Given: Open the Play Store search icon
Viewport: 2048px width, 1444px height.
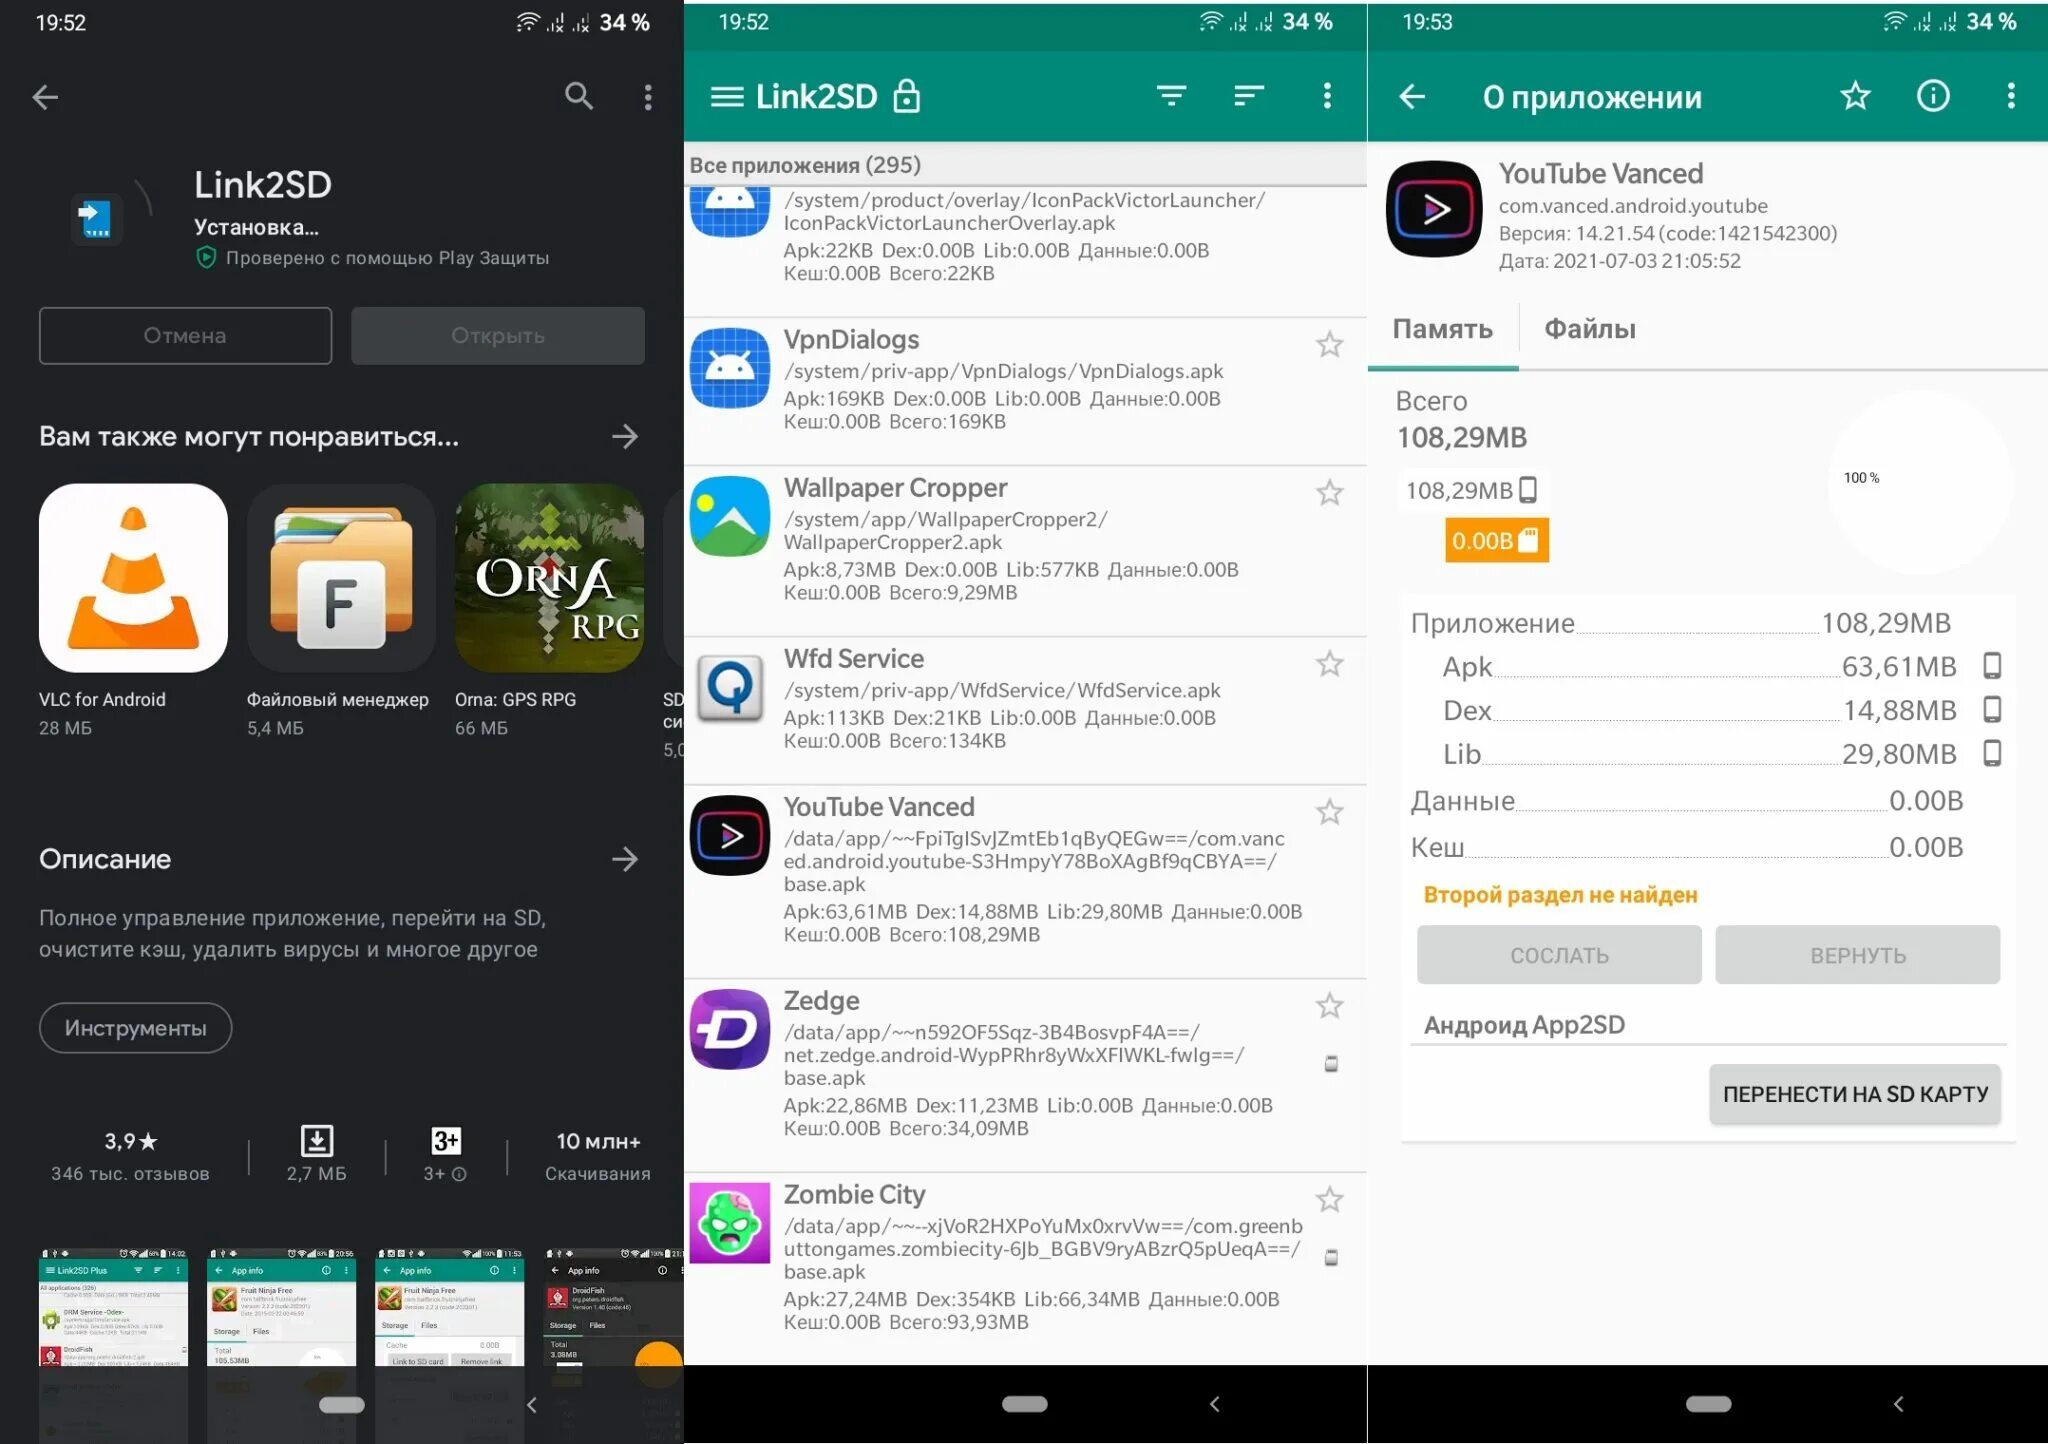Looking at the screenshot, I should coord(579,96).
